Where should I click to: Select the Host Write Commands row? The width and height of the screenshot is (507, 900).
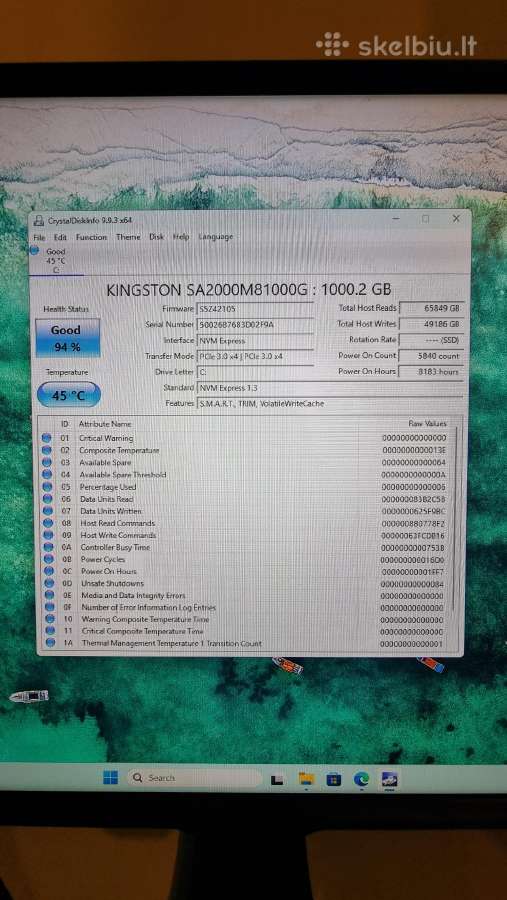tap(247, 535)
